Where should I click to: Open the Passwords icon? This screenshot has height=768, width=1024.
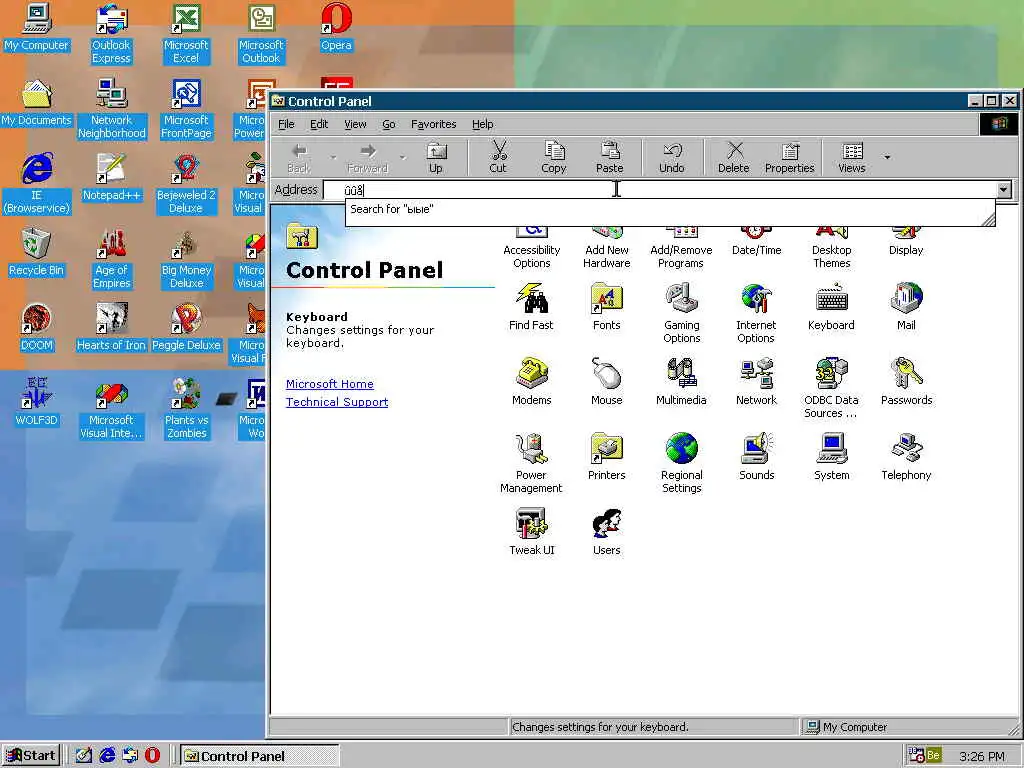pos(906,382)
